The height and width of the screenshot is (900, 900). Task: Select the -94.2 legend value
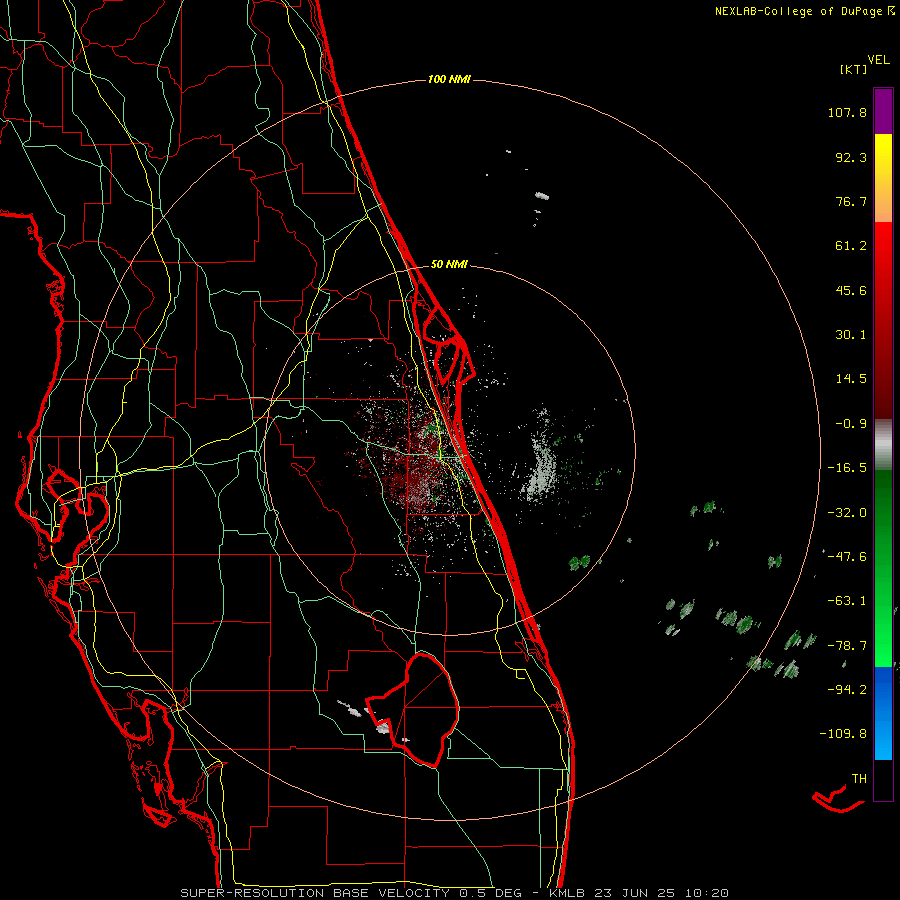pyautogui.click(x=847, y=689)
